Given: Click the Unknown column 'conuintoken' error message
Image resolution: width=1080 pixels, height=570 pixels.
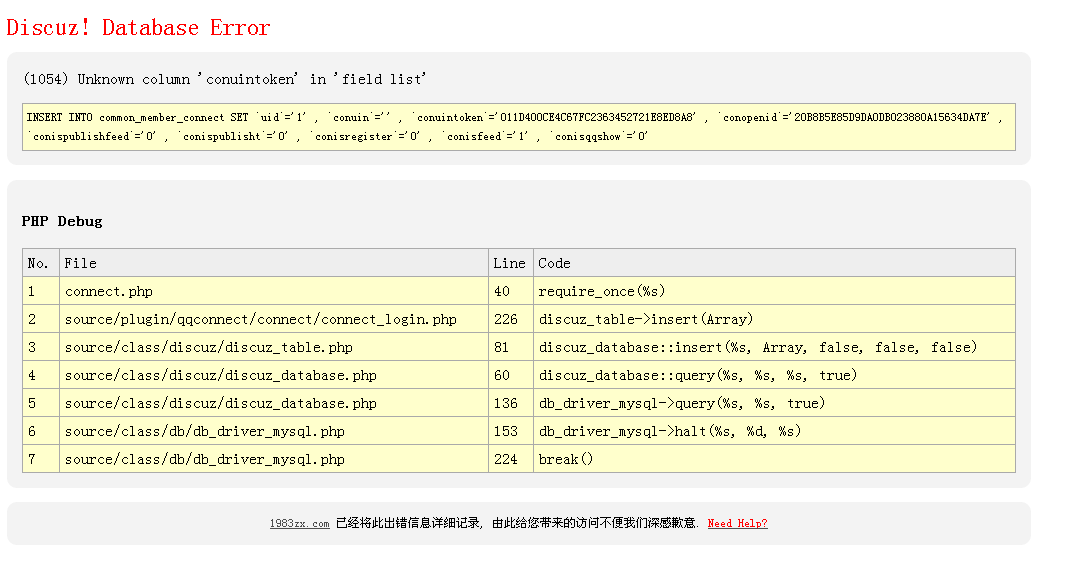Looking at the screenshot, I should 224,79.
